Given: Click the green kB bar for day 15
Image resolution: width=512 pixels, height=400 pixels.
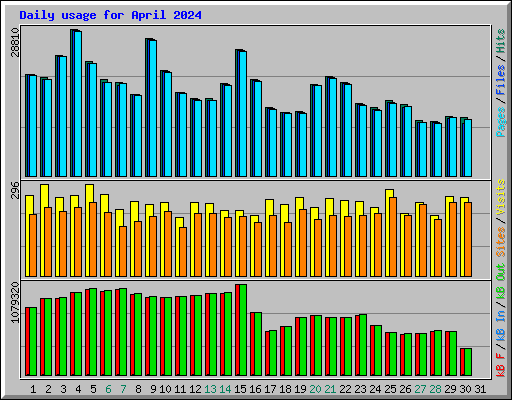Looking at the screenshot, I should tap(243, 330).
